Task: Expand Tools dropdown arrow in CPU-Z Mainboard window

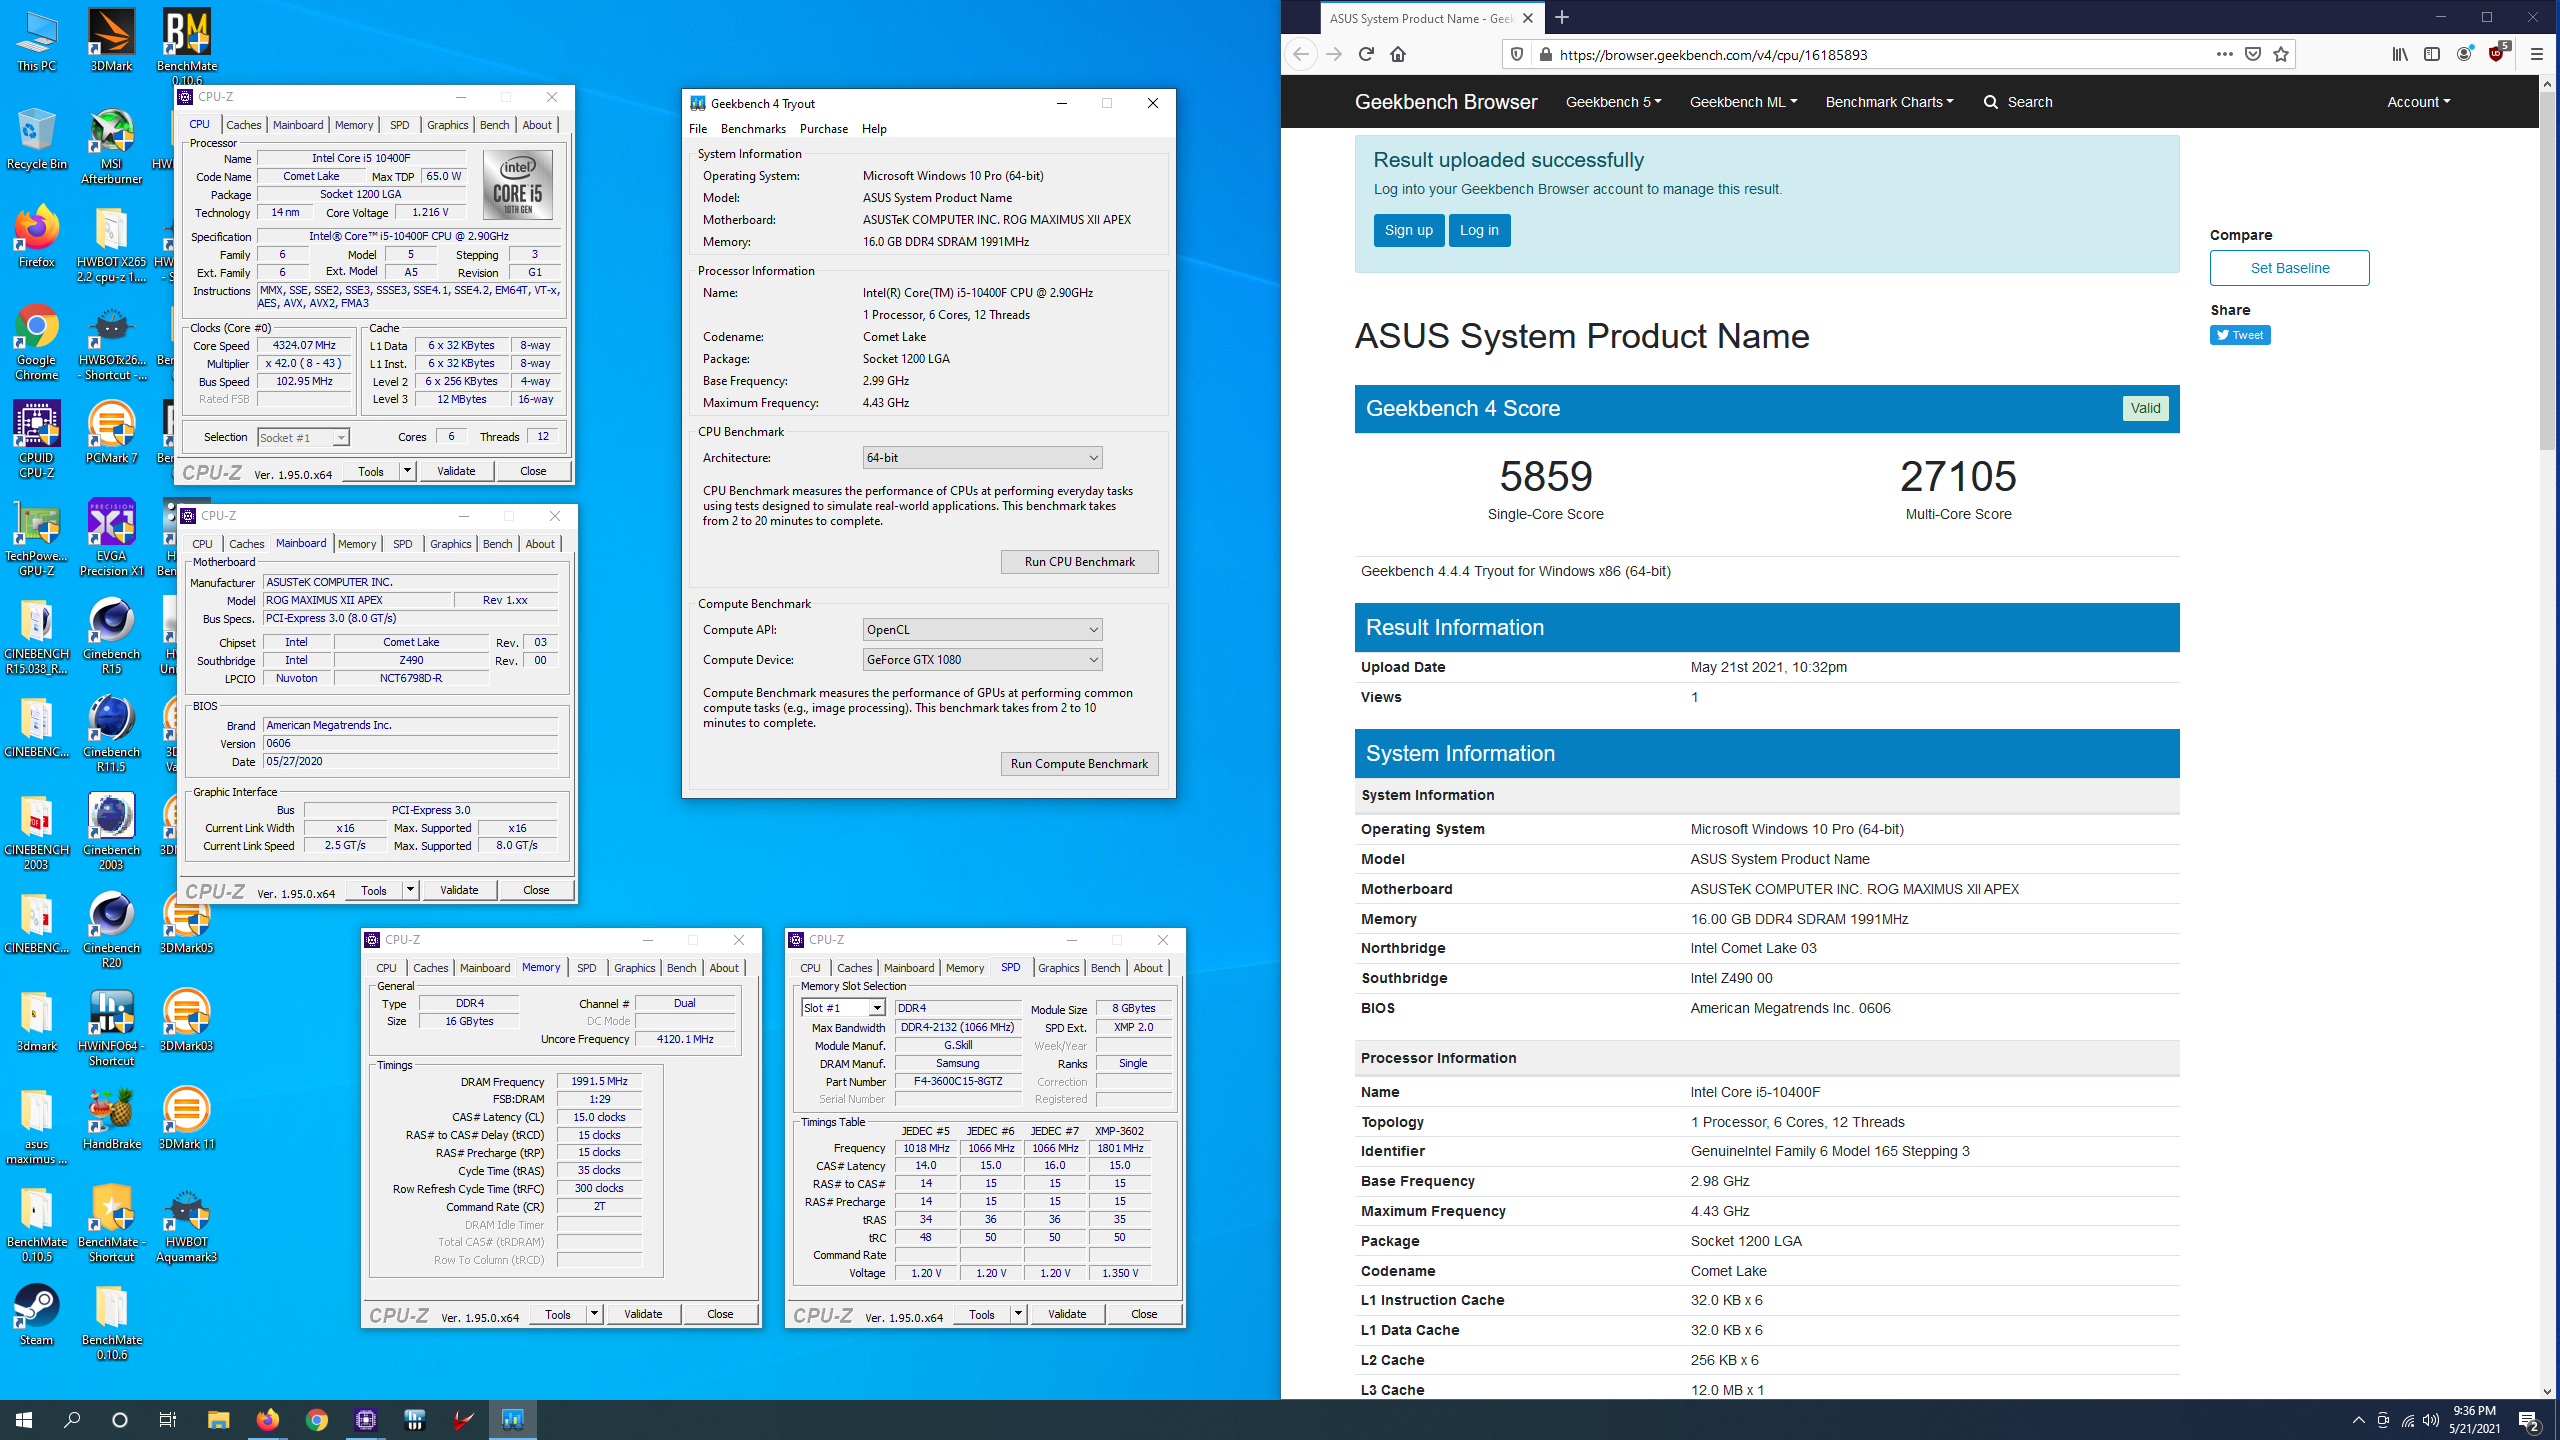Action: pyautogui.click(x=410, y=890)
